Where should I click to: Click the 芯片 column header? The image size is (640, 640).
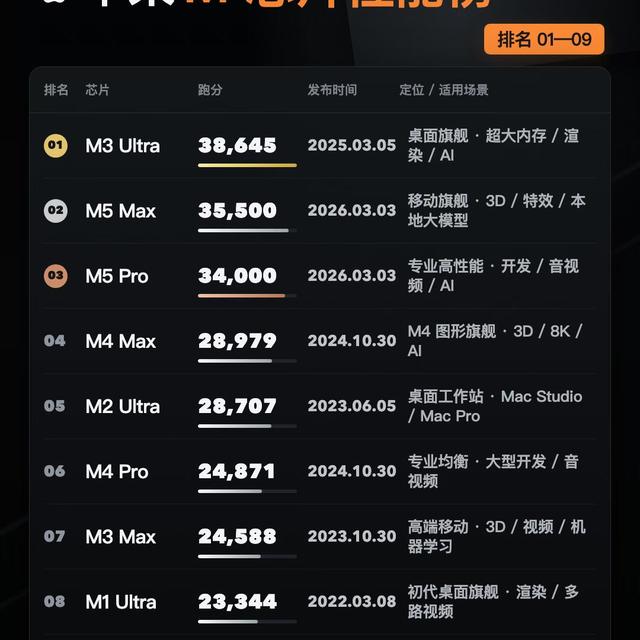click(98, 90)
